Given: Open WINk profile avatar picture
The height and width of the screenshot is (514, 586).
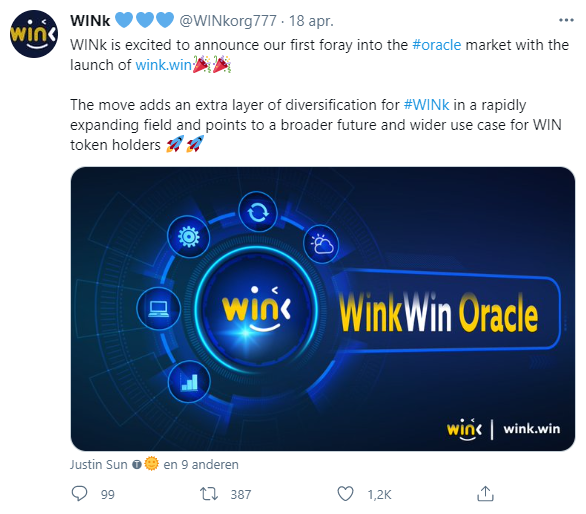Looking at the screenshot, I should (34, 34).
